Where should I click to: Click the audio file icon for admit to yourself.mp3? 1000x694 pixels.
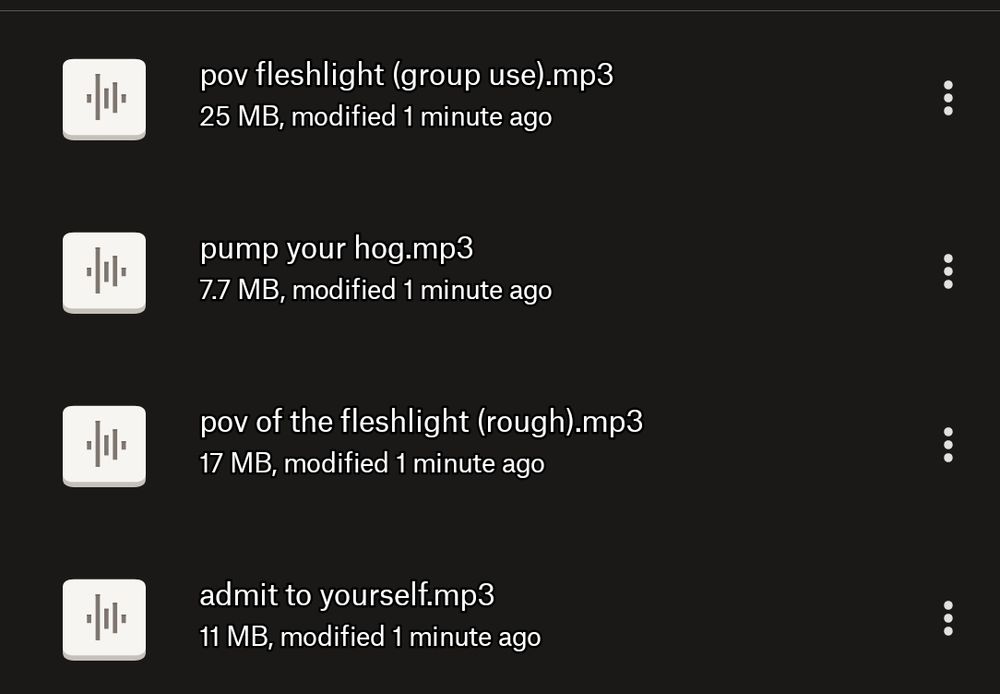click(105, 619)
